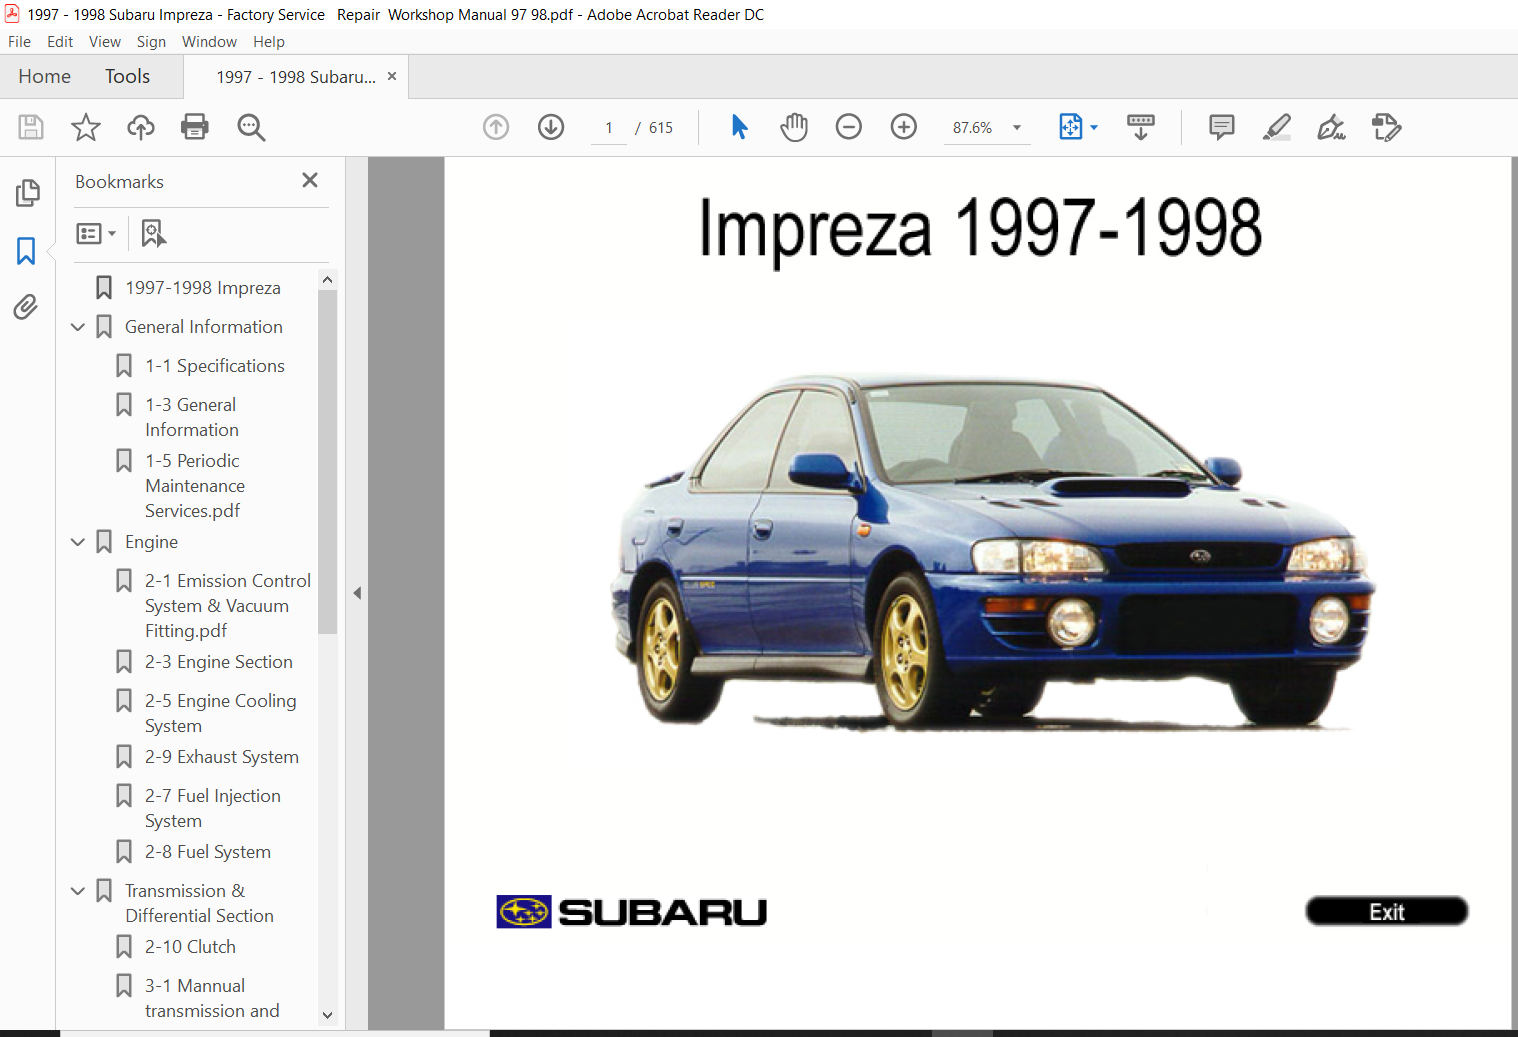The width and height of the screenshot is (1518, 1037).
Task: Open the 1-1 Specifications bookmark
Action: coord(215,366)
